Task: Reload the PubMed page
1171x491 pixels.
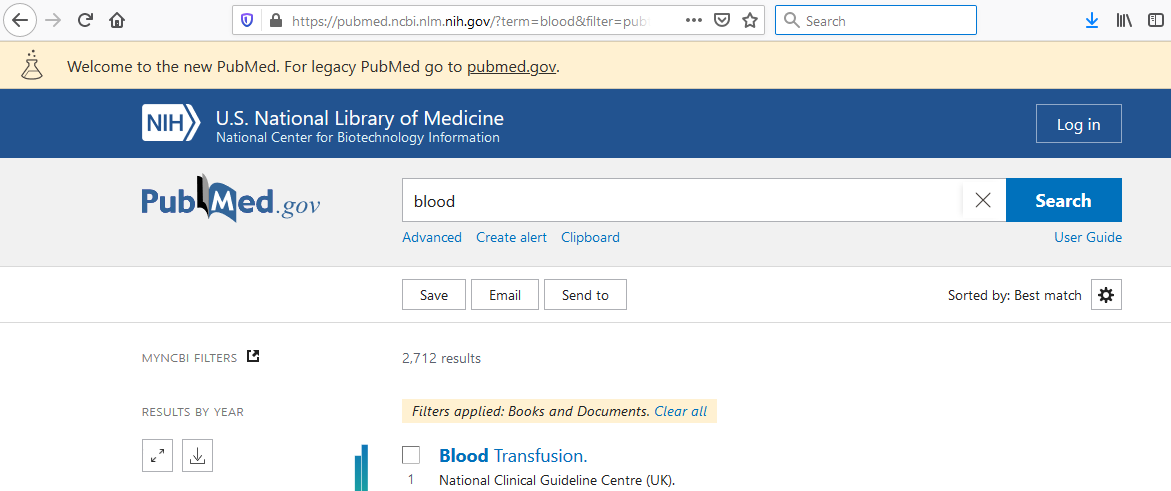Action: coord(85,20)
